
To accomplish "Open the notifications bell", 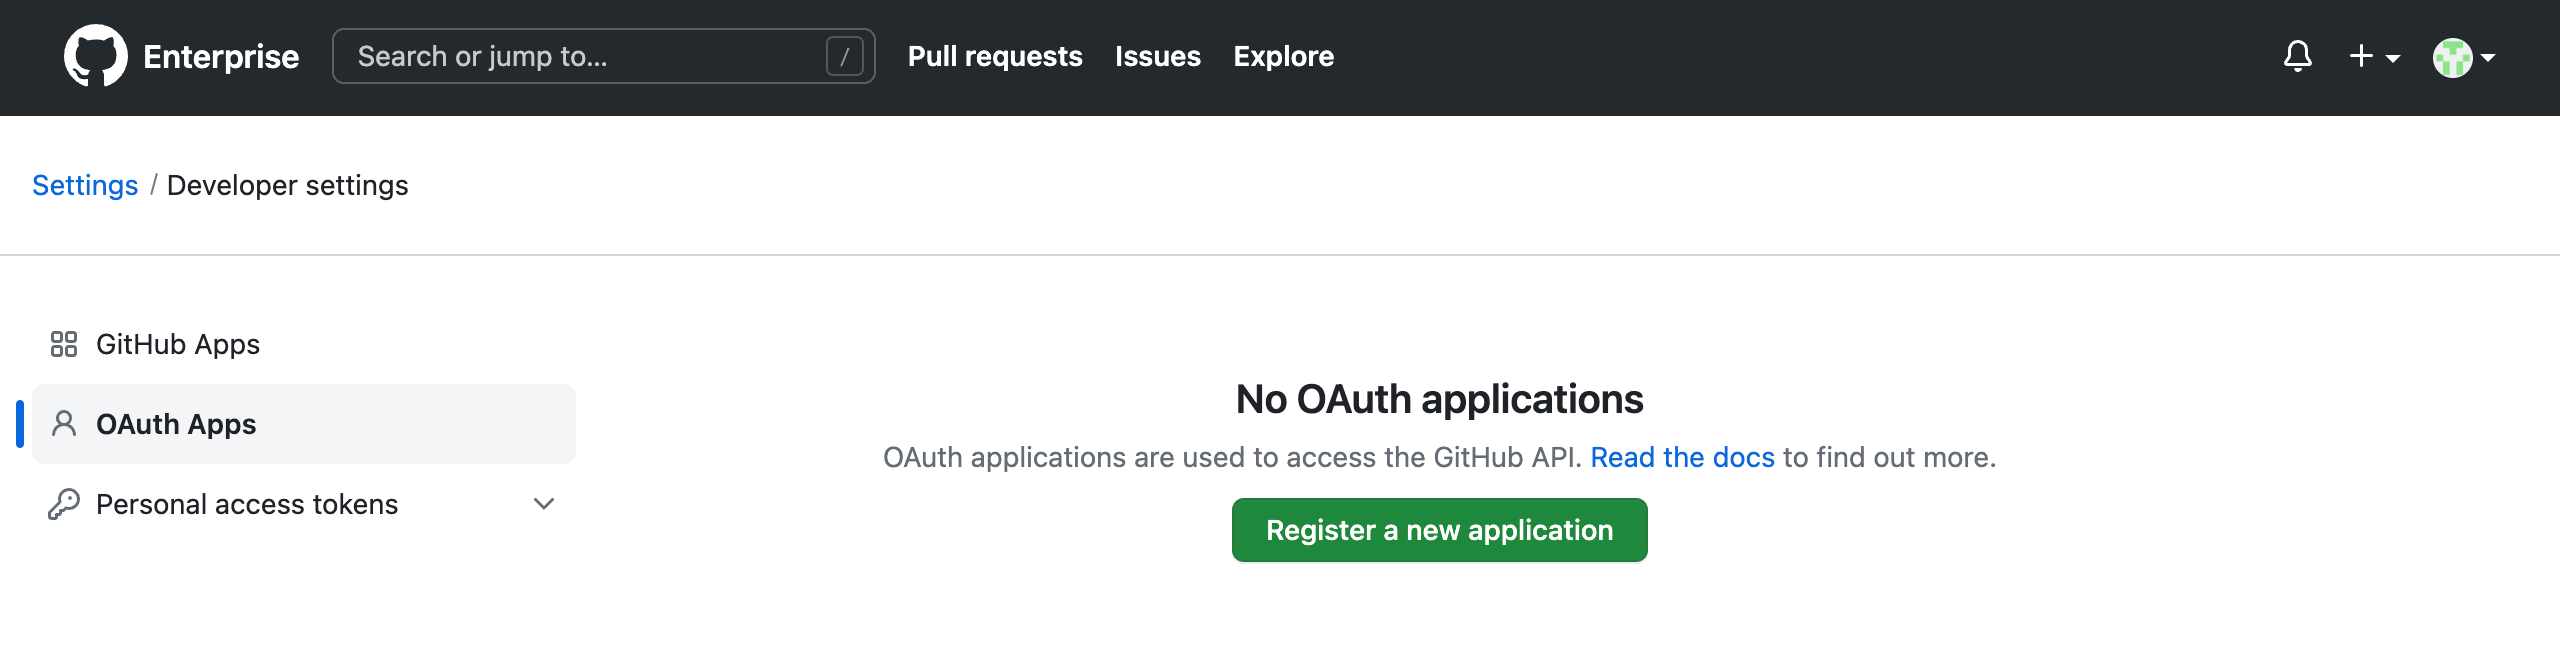I will pos(2298,56).
